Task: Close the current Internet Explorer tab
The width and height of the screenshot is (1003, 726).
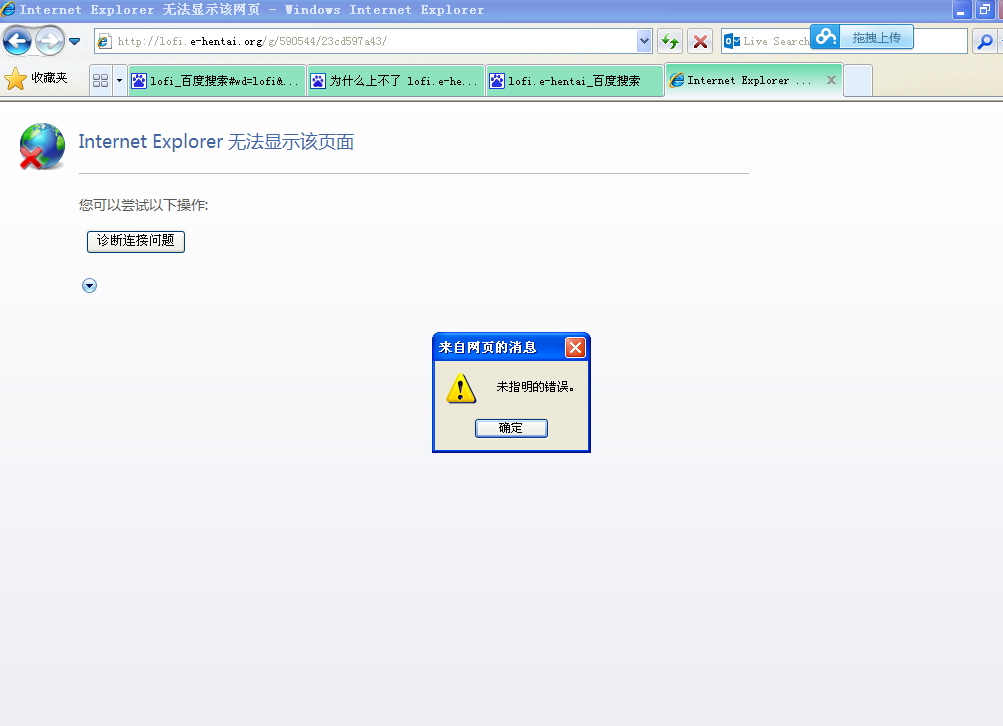Action: (x=831, y=80)
